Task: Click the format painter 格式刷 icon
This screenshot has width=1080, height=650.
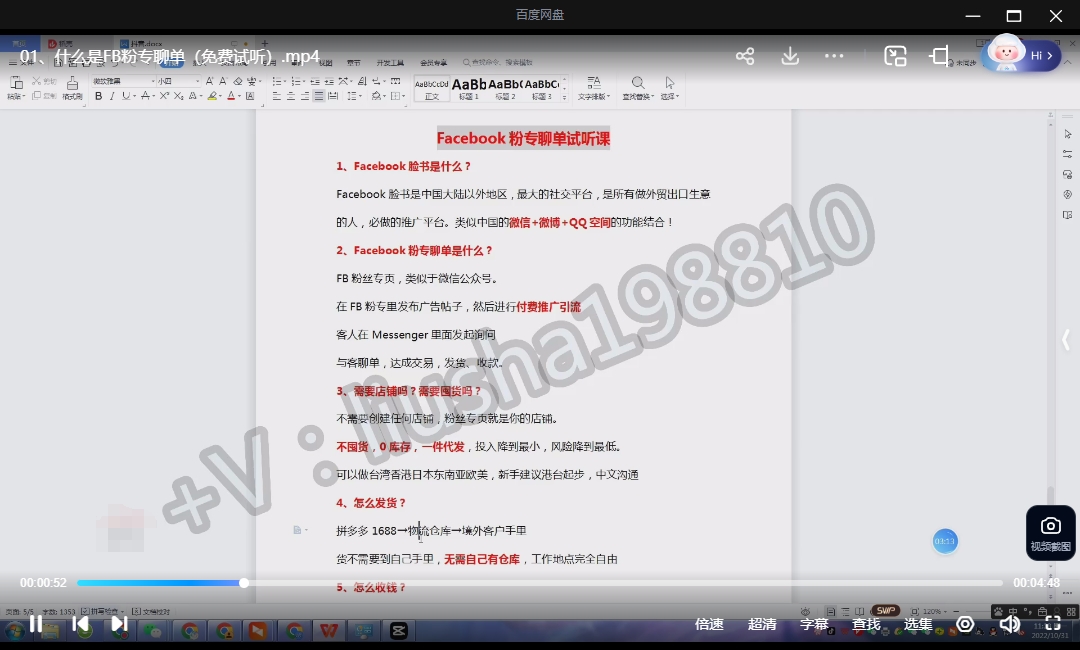Action: click(x=72, y=88)
